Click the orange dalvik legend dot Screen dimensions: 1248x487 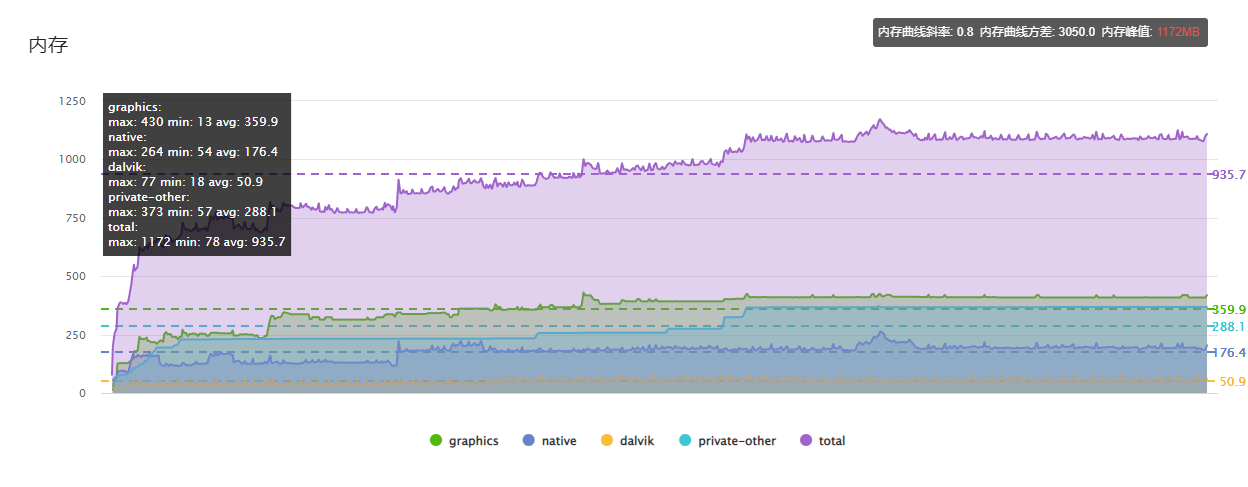coord(607,441)
